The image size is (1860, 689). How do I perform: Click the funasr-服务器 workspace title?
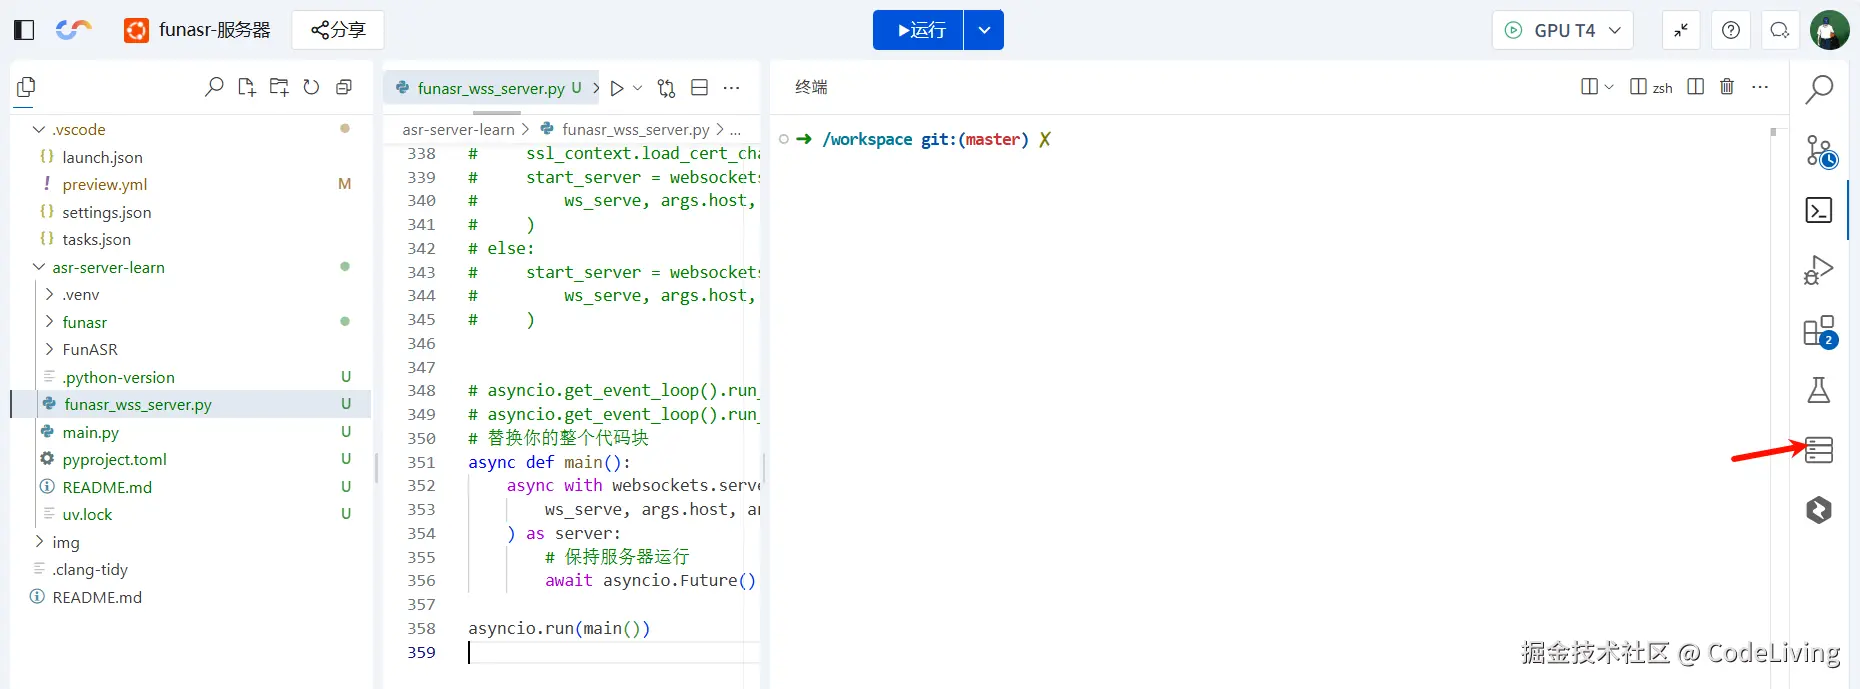tap(215, 30)
